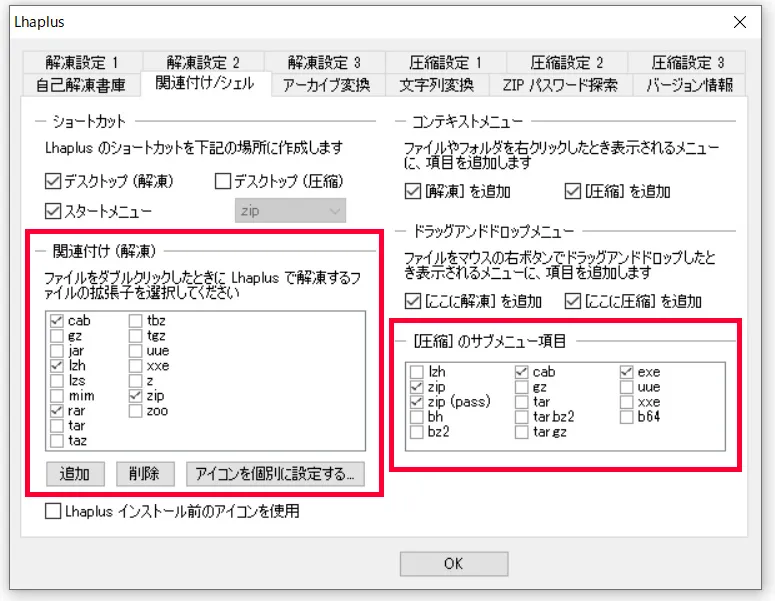Confirm settings with the OK button
The height and width of the screenshot is (601, 775).
click(454, 564)
